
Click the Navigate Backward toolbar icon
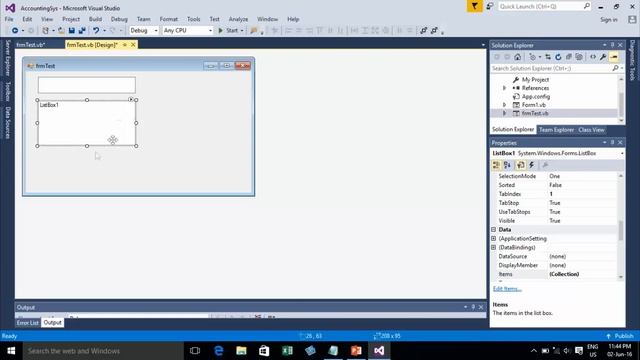tap(15, 31)
